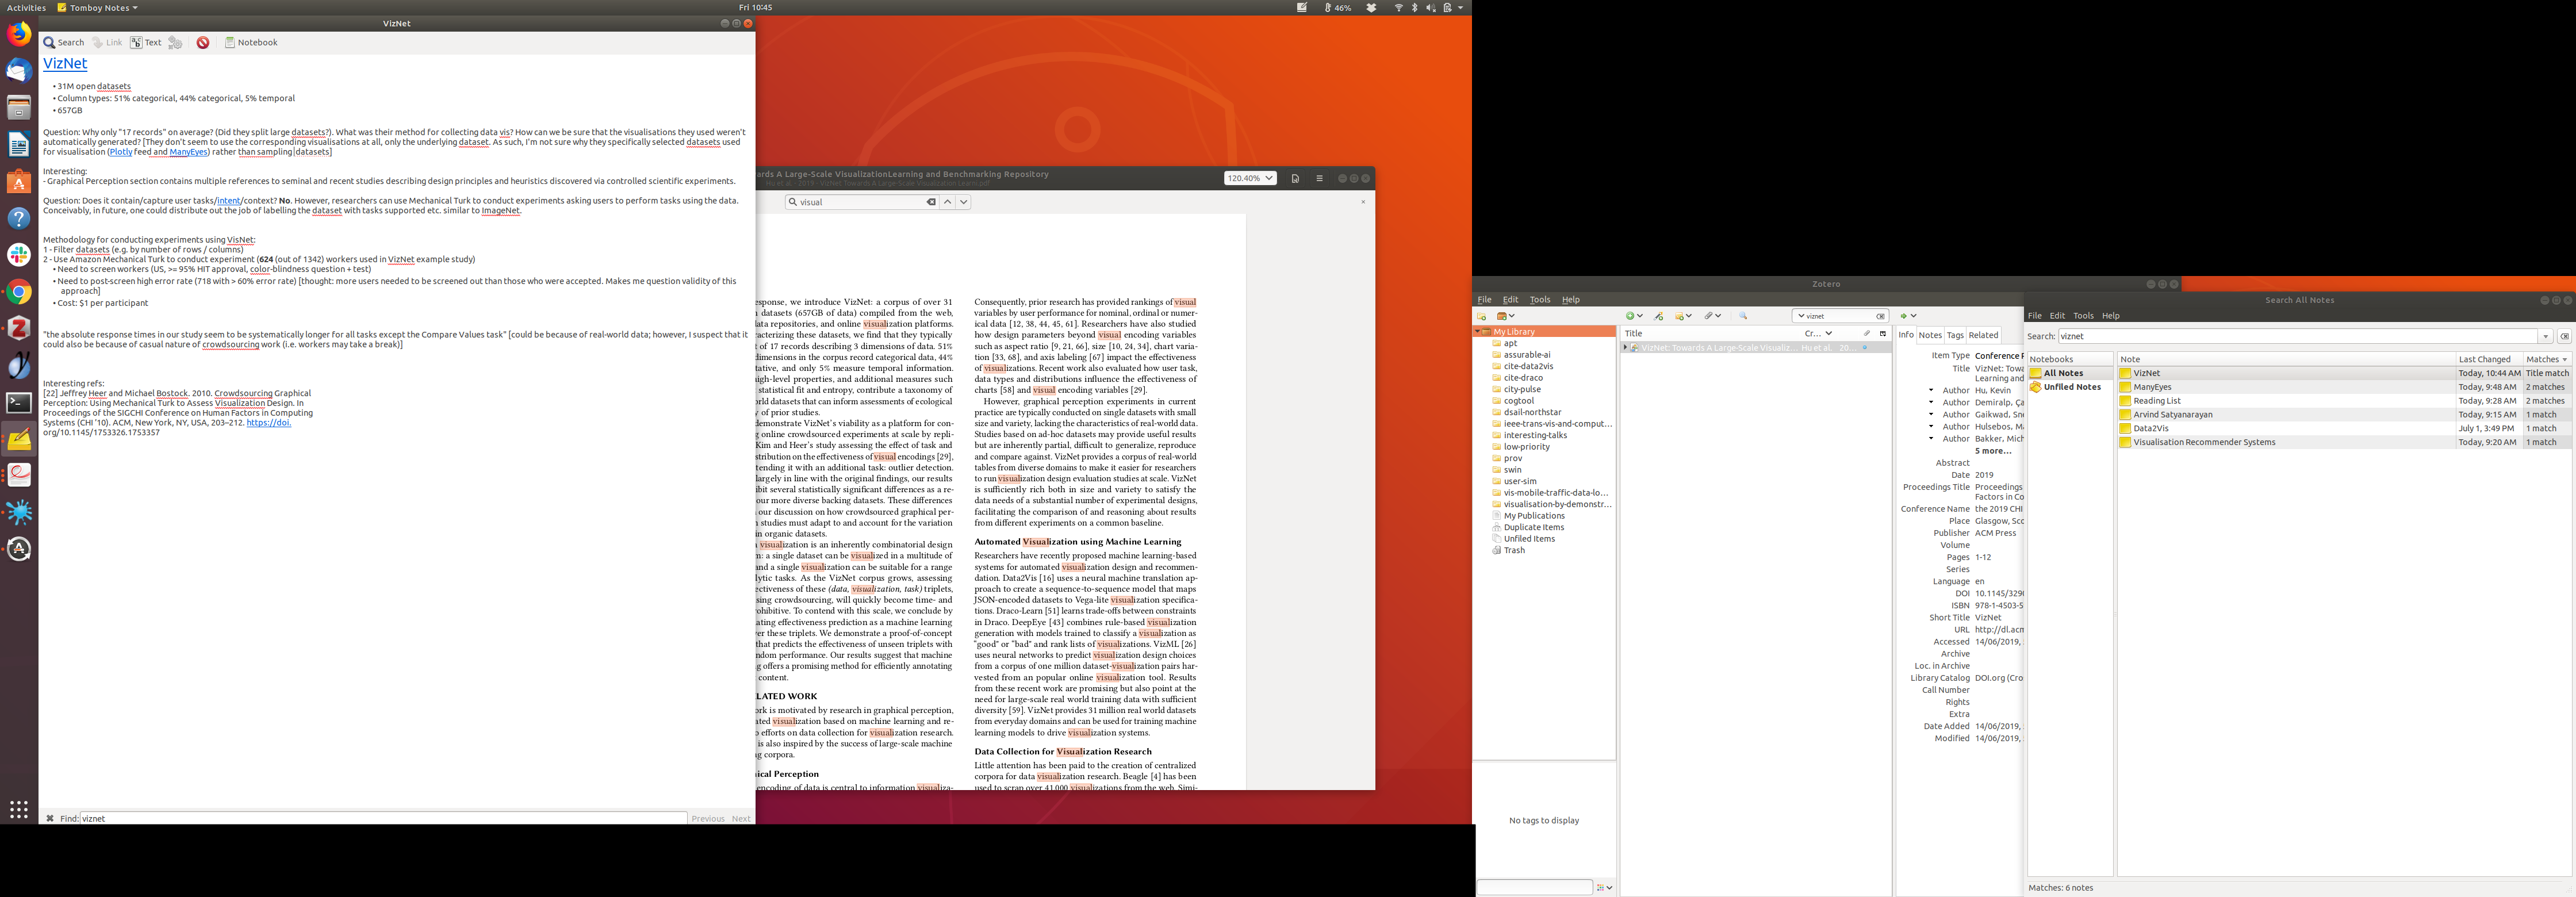The width and height of the screenshot is (2576, 897).
Task: Open Zotero's Advanced Search magnifier icon
Action: pos(1743,316)
